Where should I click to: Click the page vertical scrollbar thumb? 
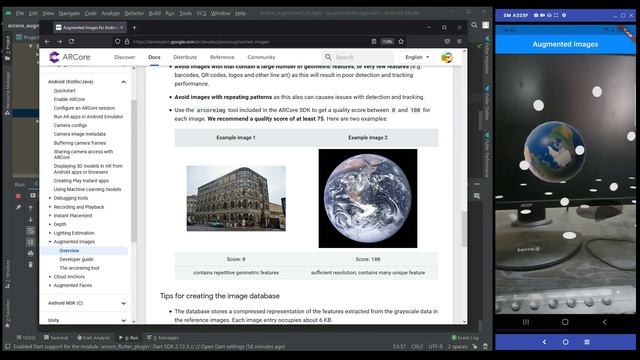pos(464,229)
